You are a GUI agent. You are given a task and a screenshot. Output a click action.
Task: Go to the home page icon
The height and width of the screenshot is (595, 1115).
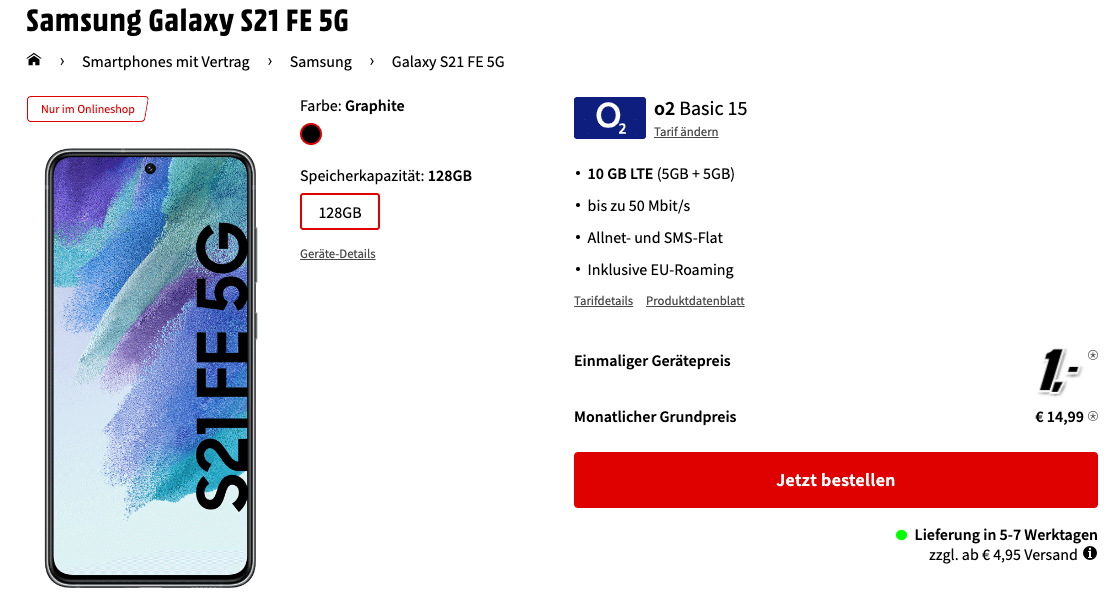point(33,60)
